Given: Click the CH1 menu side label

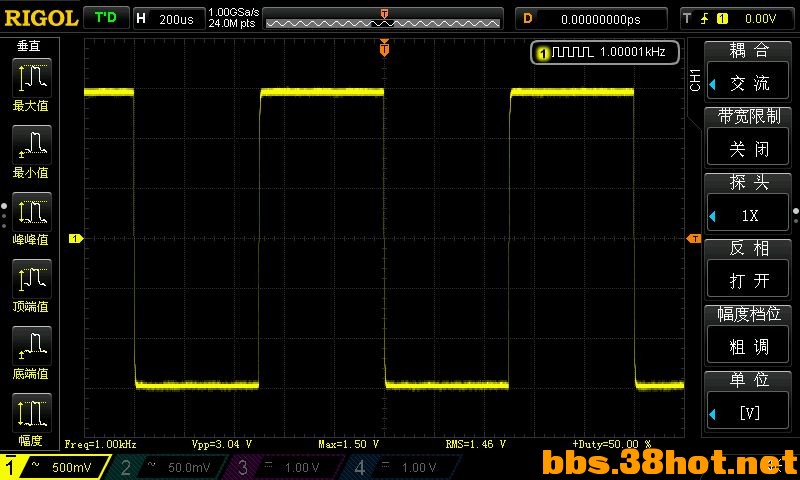Looking at the screenshot, I should click(695, 81).
